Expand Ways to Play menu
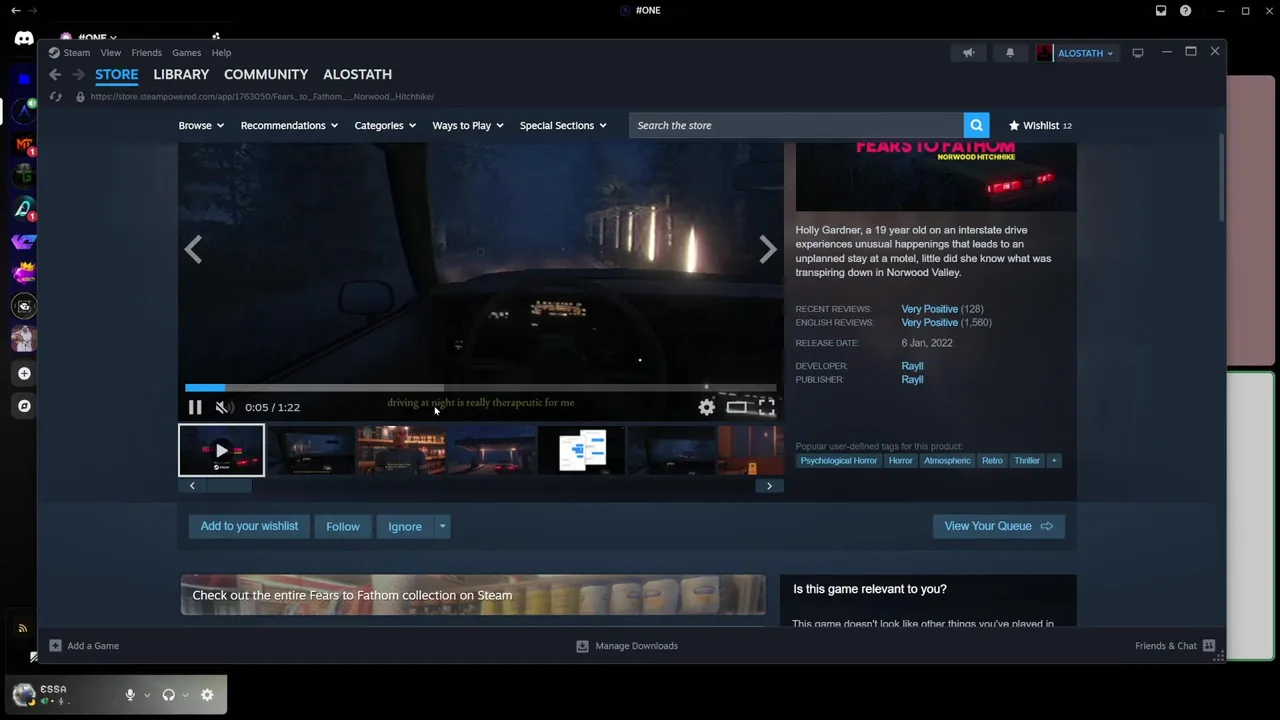The width and height of the screenshot is (1280, 720). tap(468, 125)
